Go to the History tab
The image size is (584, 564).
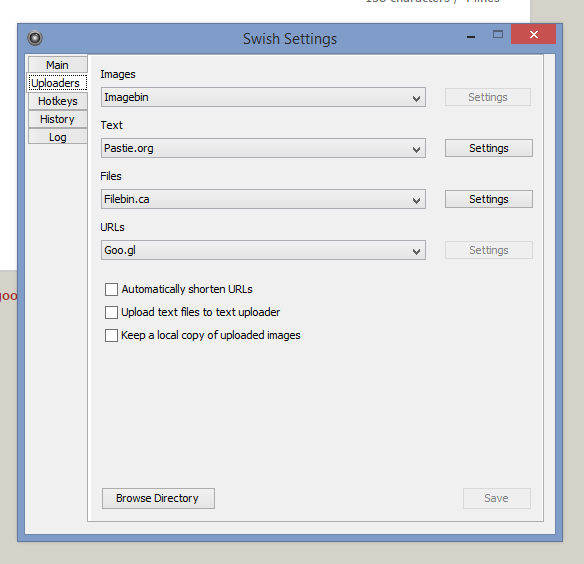click(57, 119)
